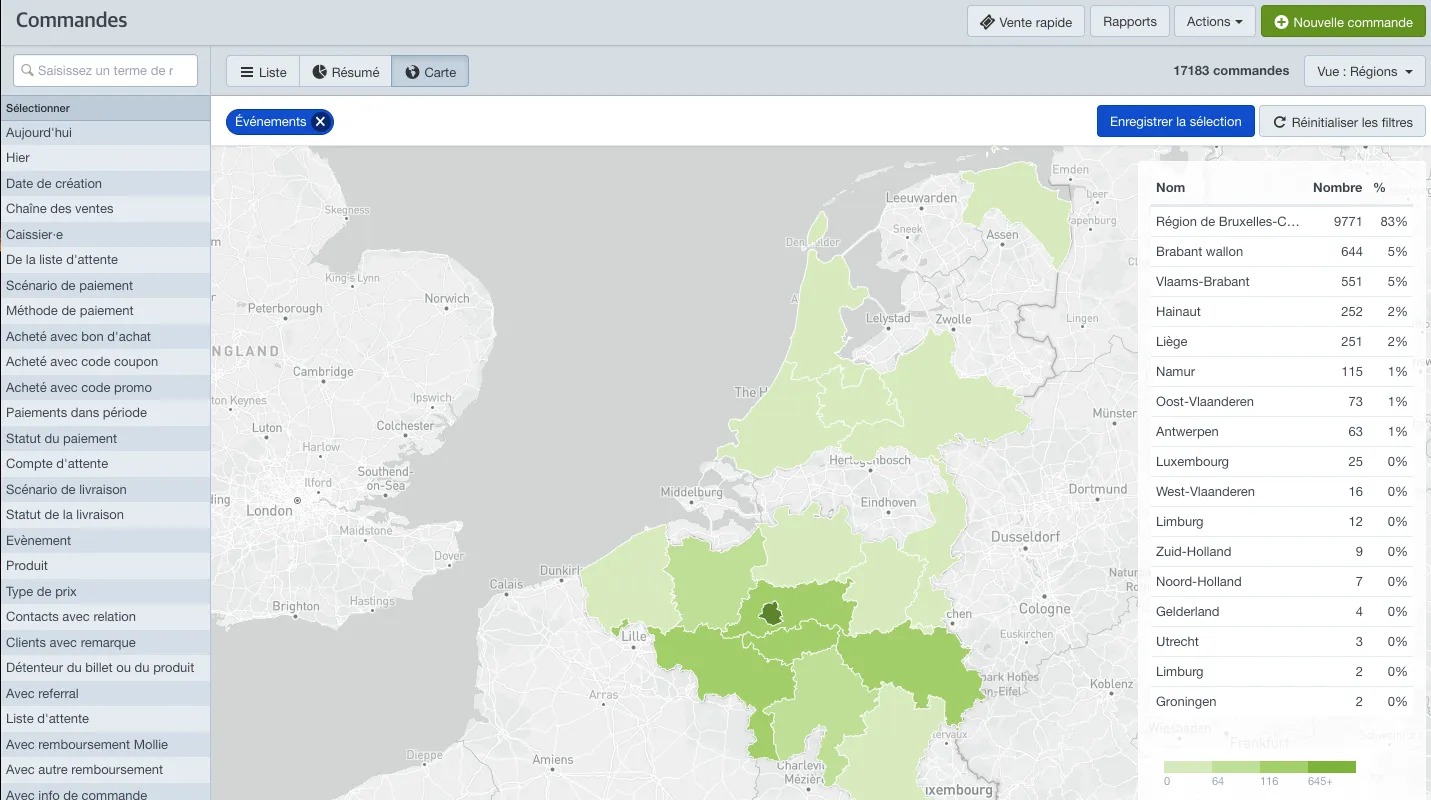Select the Aujourd'hui filter
The width and height of the screenshot is (1431, 800).
[x=105, y=133]
